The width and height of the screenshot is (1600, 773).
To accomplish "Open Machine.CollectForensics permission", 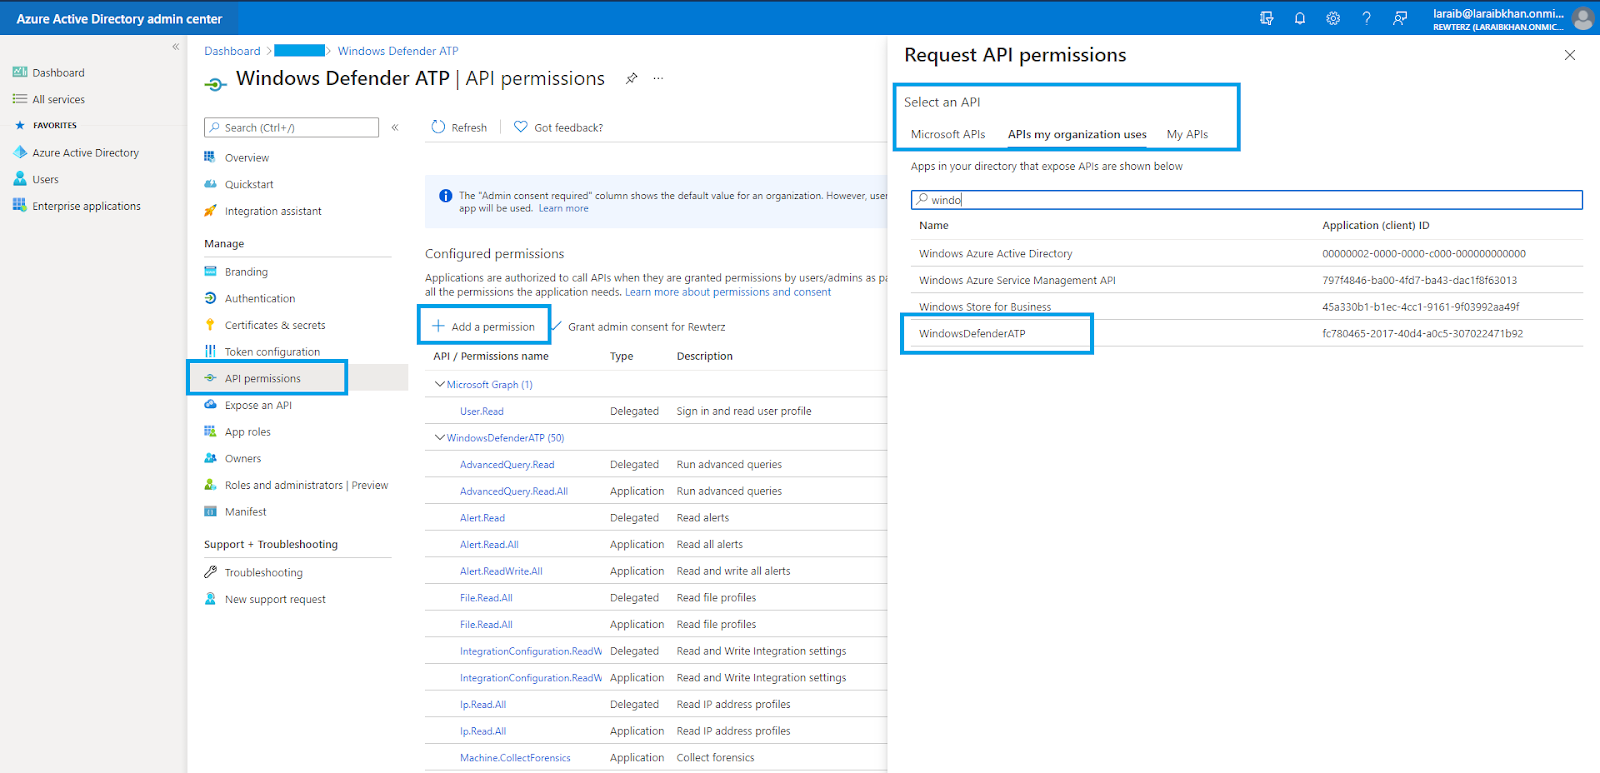I will coord(515,758).
